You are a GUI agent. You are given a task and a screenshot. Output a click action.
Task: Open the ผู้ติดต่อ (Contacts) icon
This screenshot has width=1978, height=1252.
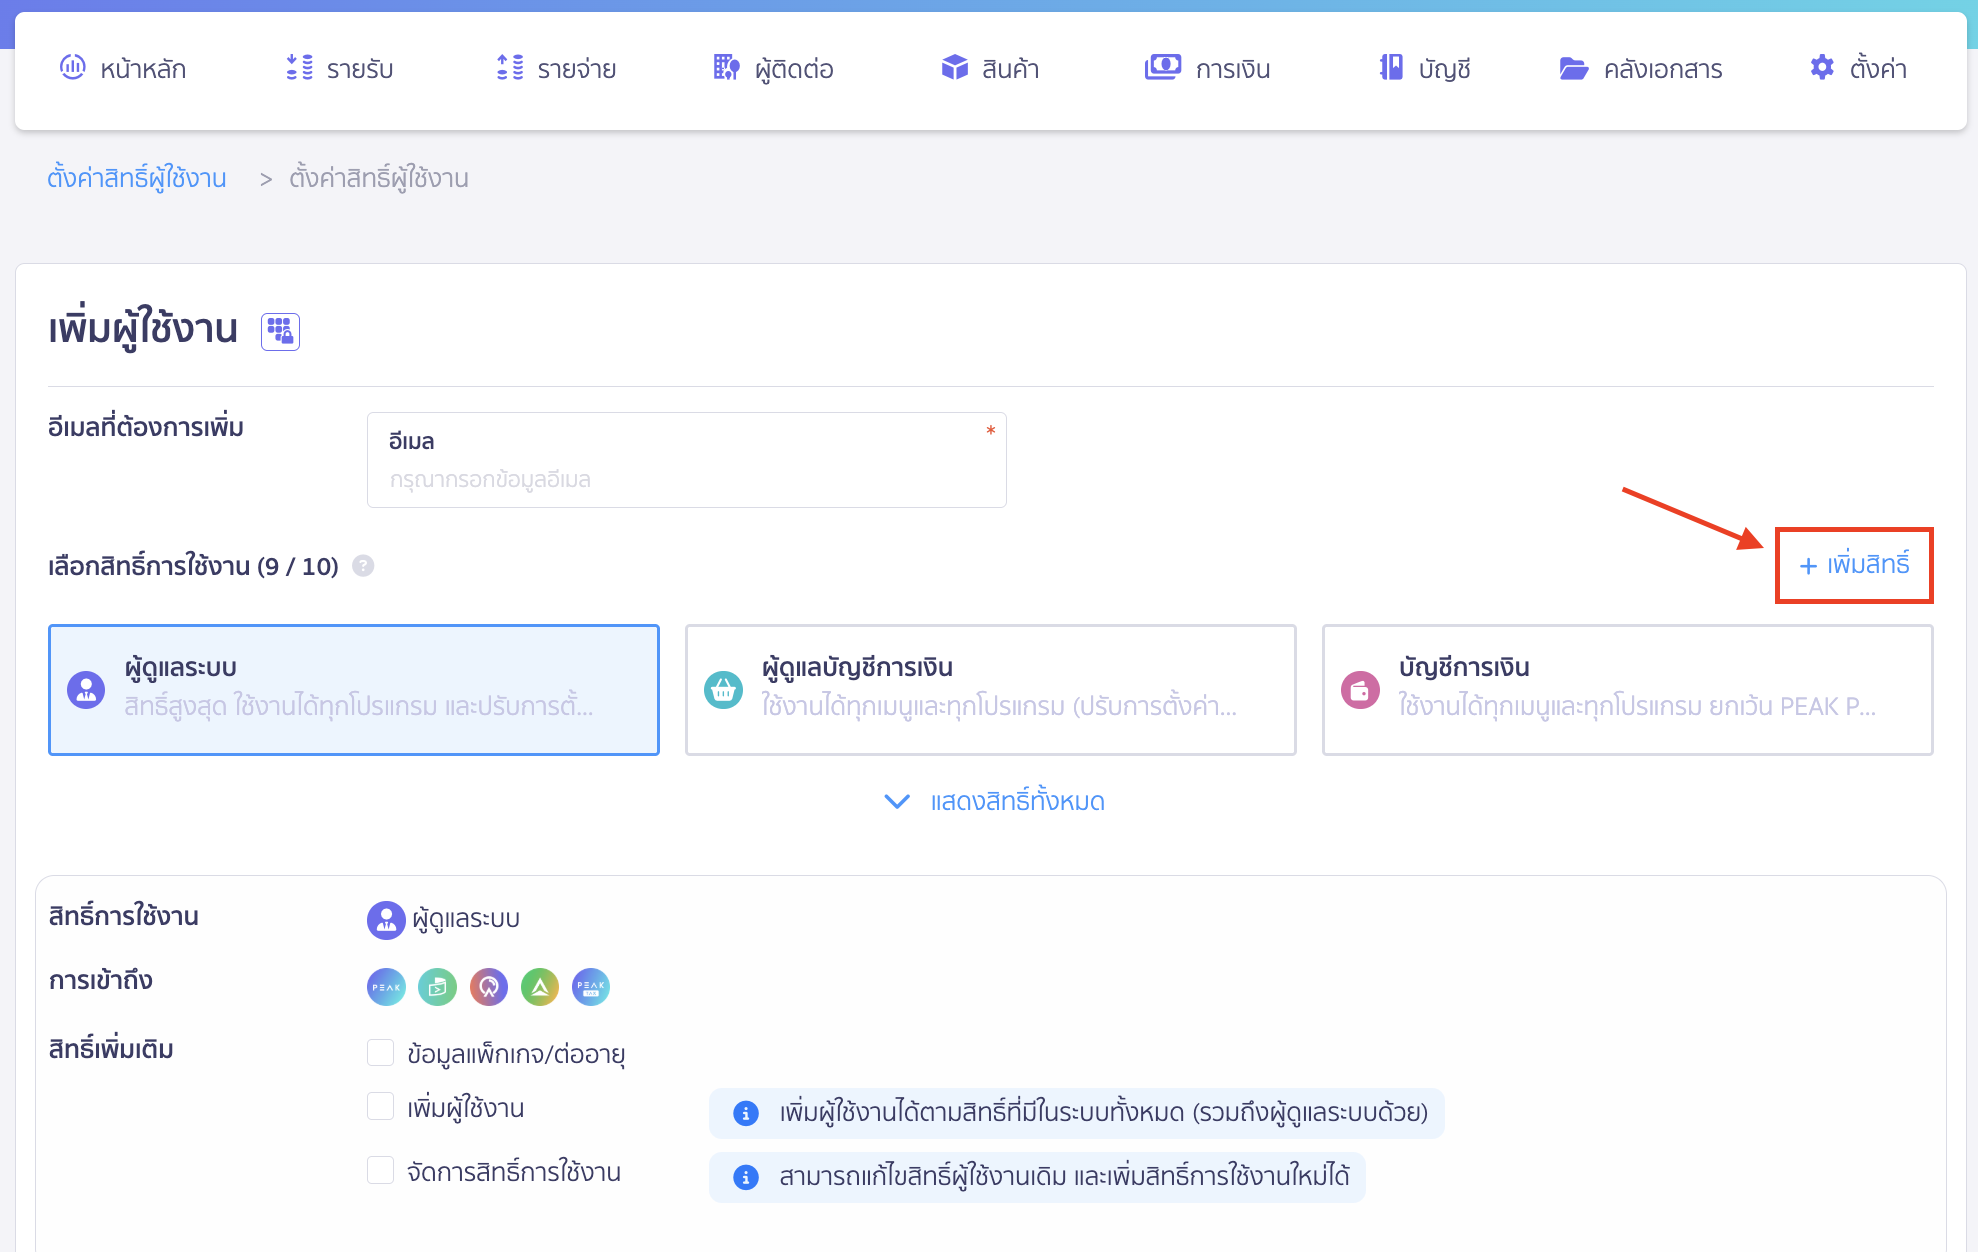click(x=726, y=68)
